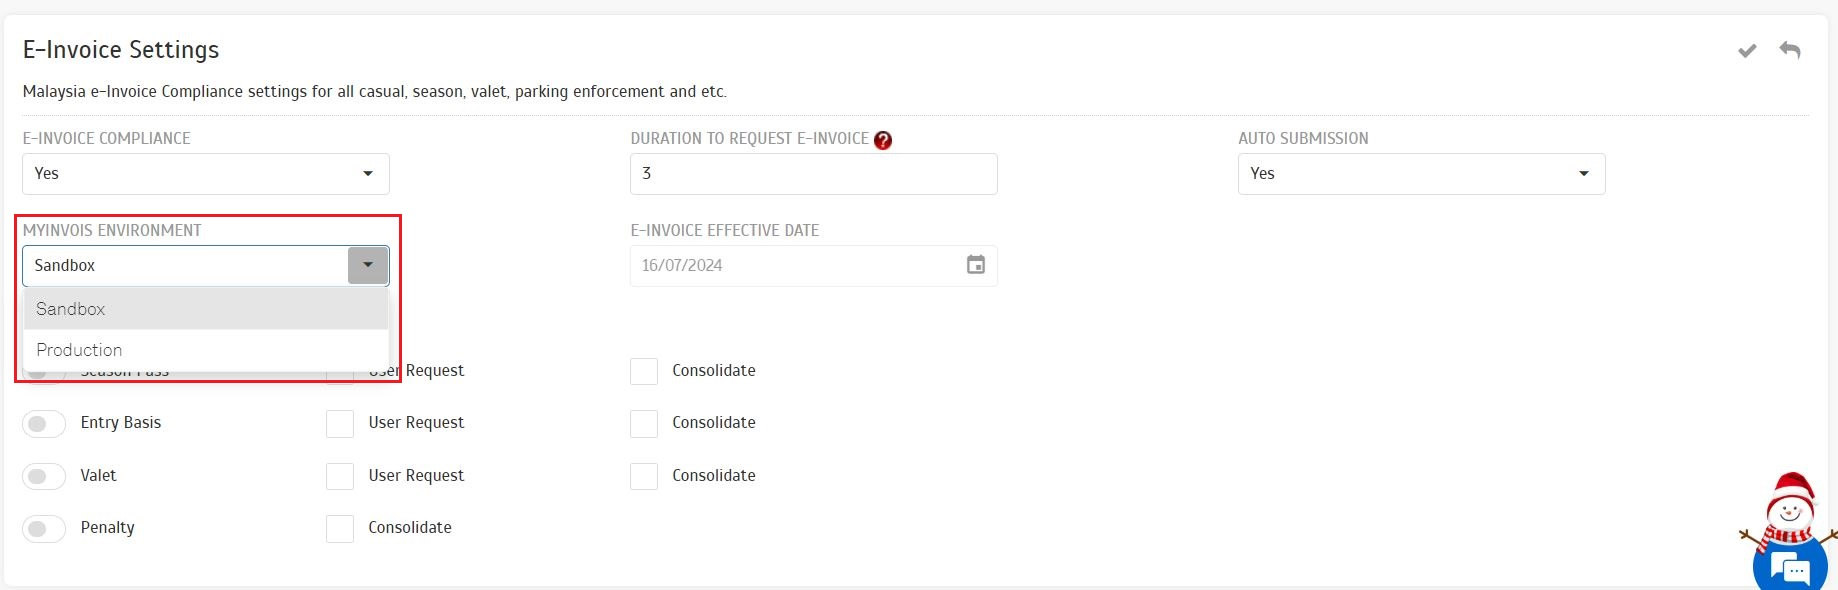Toggle the Entry Basis switch
The image size is (1838, 590).
click(x=44, y=424)
